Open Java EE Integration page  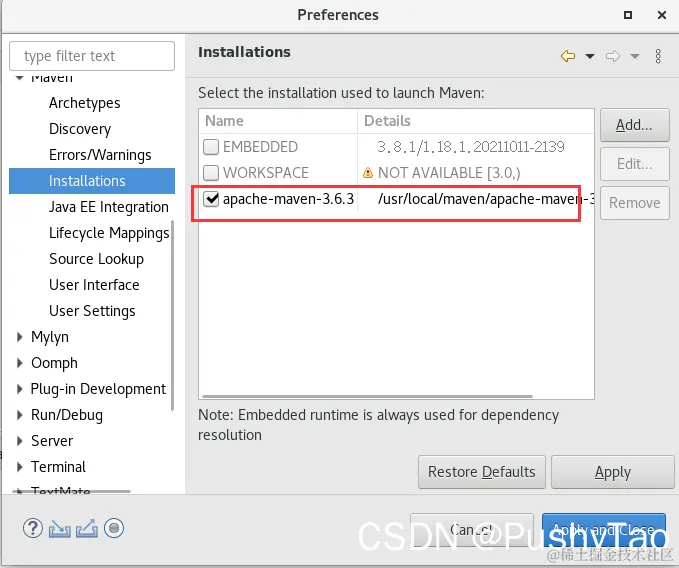click(109, 207)
